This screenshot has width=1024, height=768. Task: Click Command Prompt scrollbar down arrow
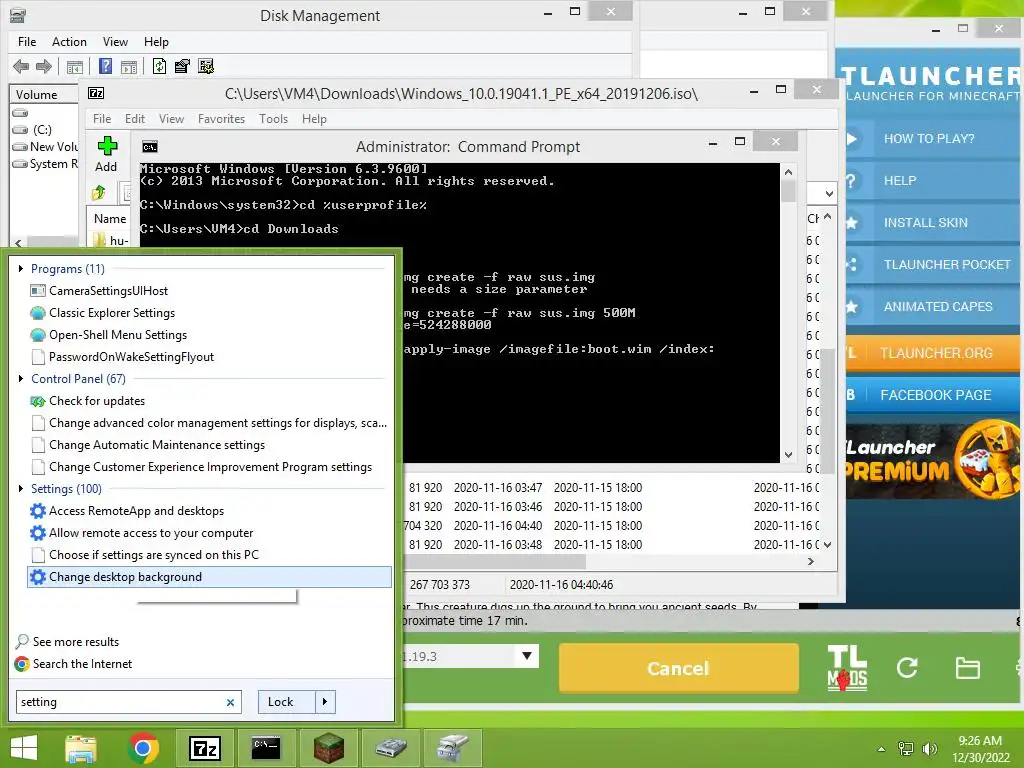[x=788, y=455]
